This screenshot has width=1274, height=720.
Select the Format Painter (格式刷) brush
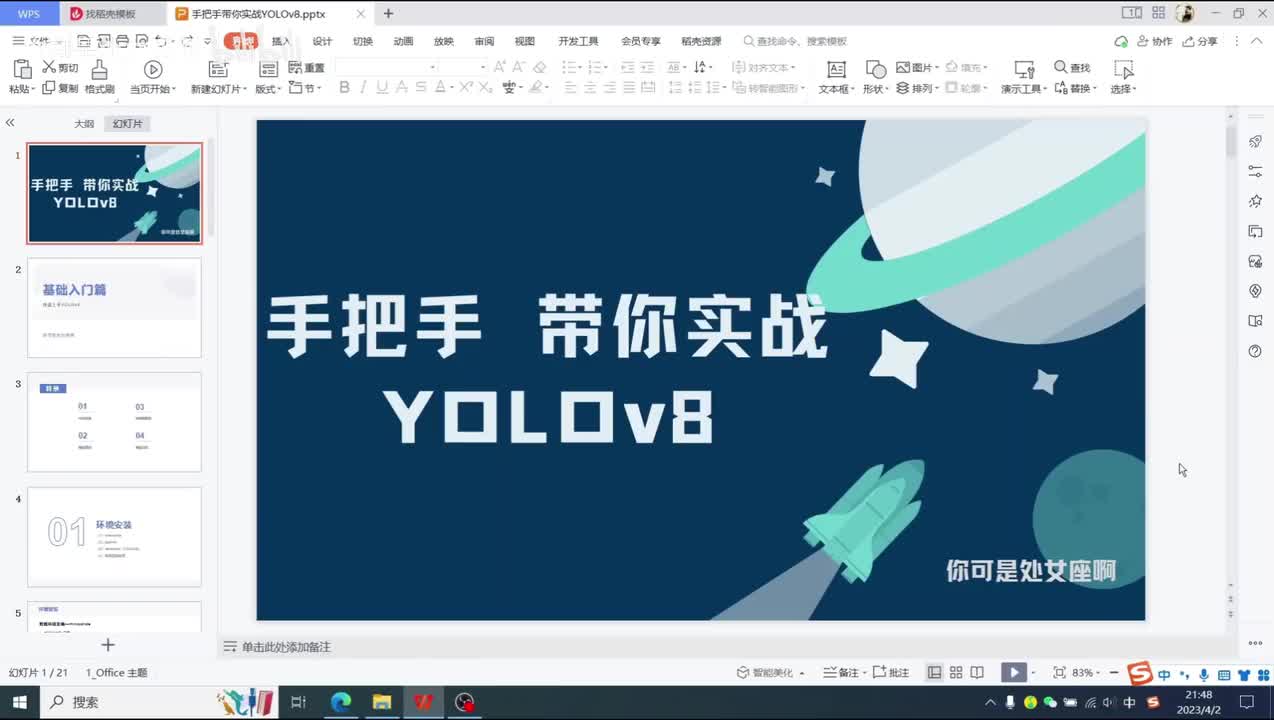tap(99, 69)
